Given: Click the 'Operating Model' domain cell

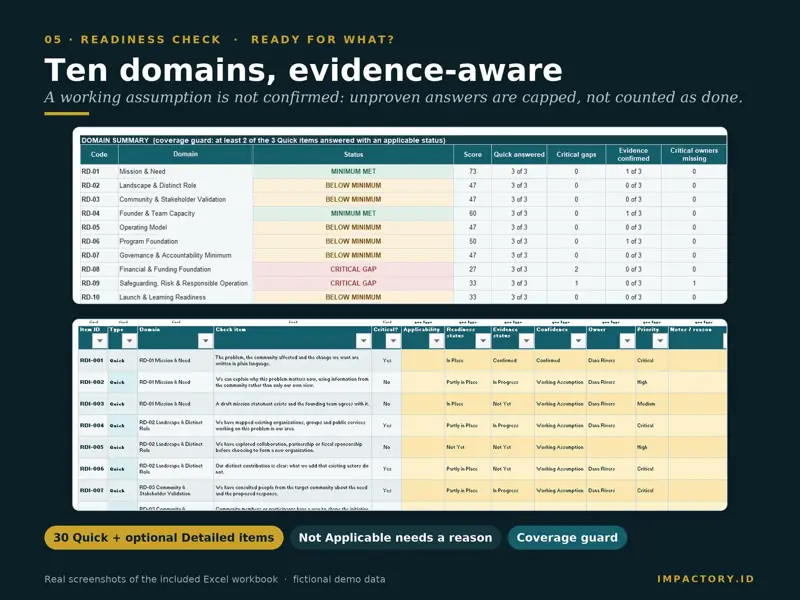Looking at the screenshot, I should click(185, 228).
